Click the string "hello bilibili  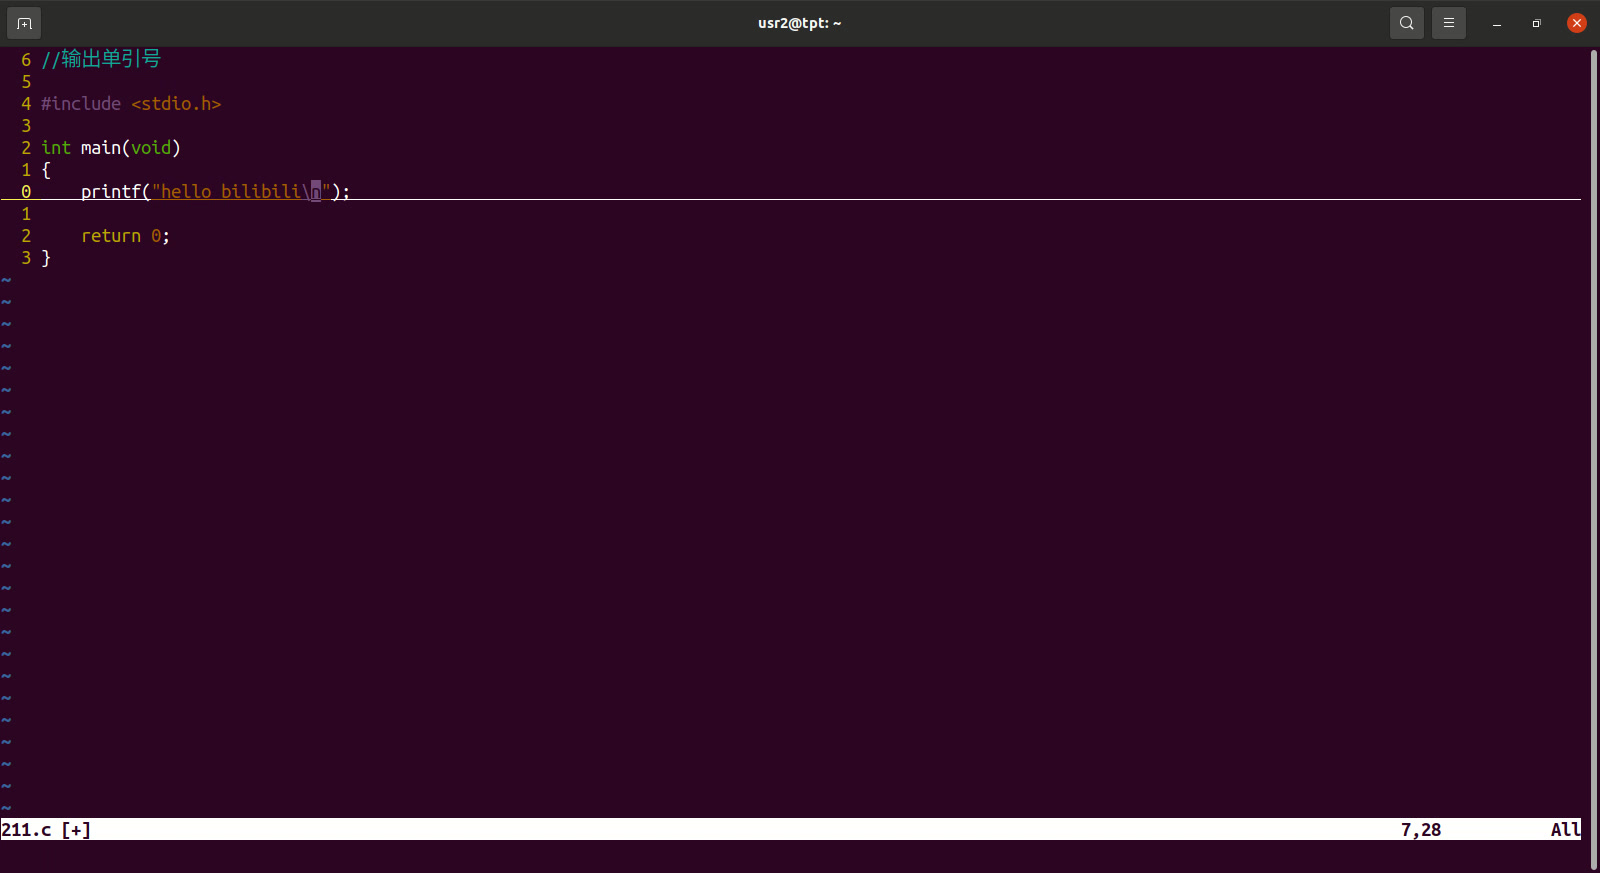(226, 191)
